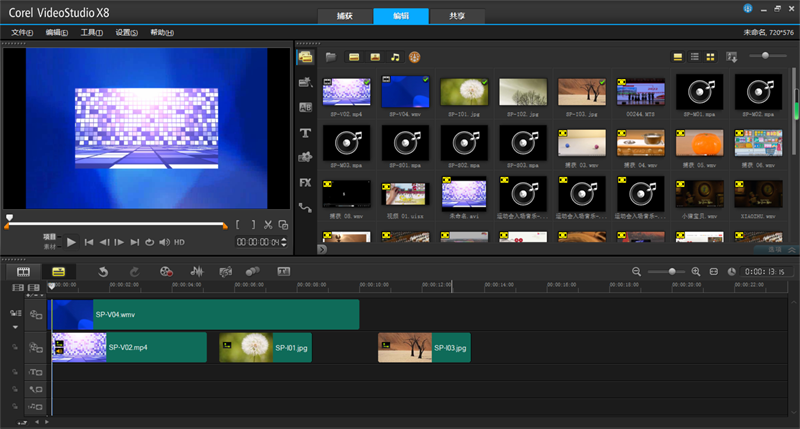Select the SP-I03.jpg clip on timeline
Image resolution: width=800 pixels, height=429 pixels.
[x=424, y=348]
